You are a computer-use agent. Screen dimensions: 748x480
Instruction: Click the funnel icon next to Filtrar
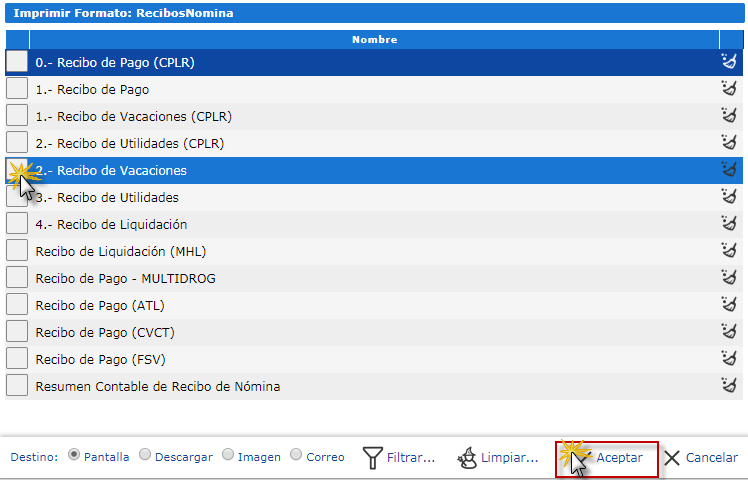click(373, 458)
